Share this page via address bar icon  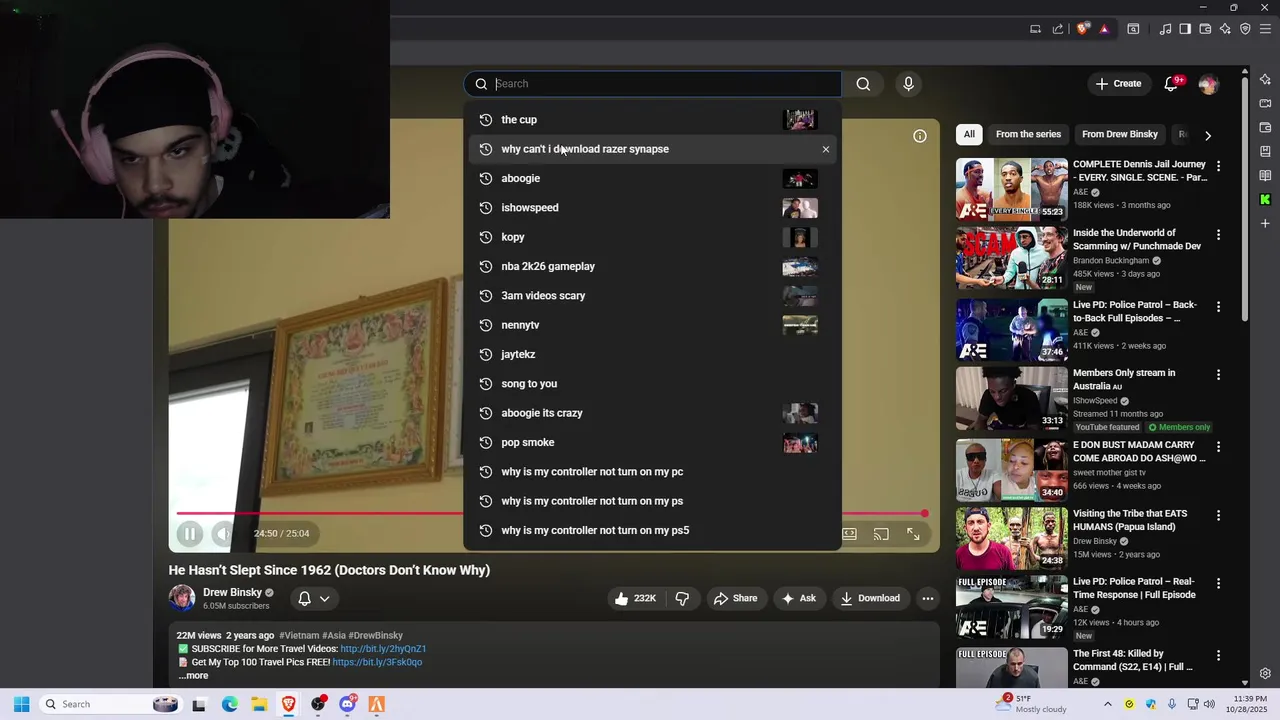1058,29
